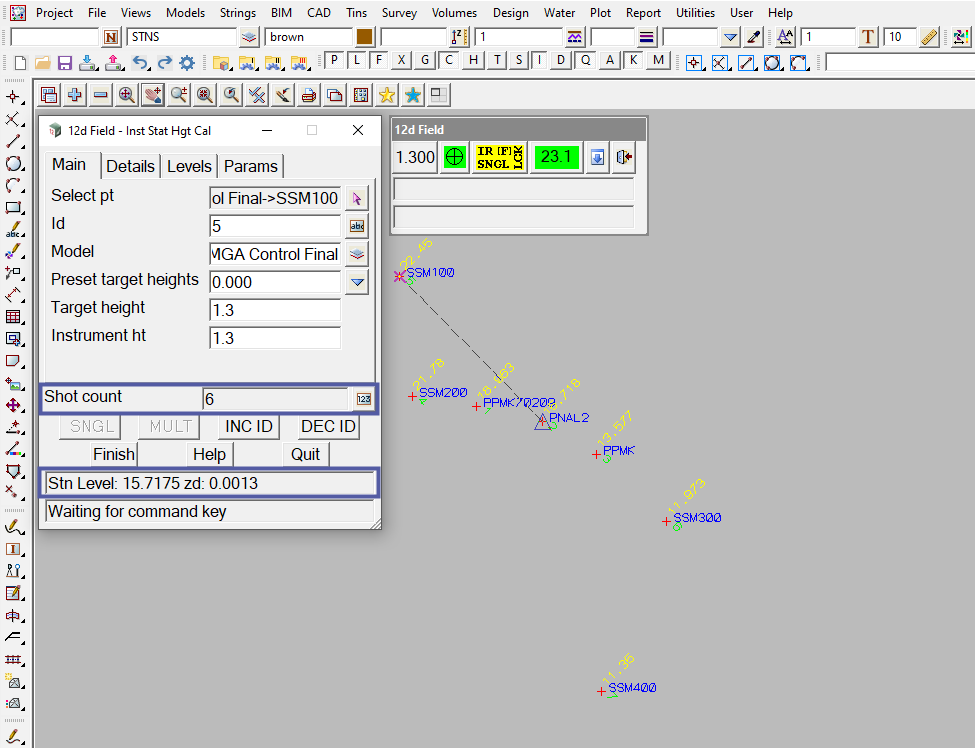The image size is (975, 748).
Task: Click the Select pt cursor pick icon
Action: [x=357, y=198]
